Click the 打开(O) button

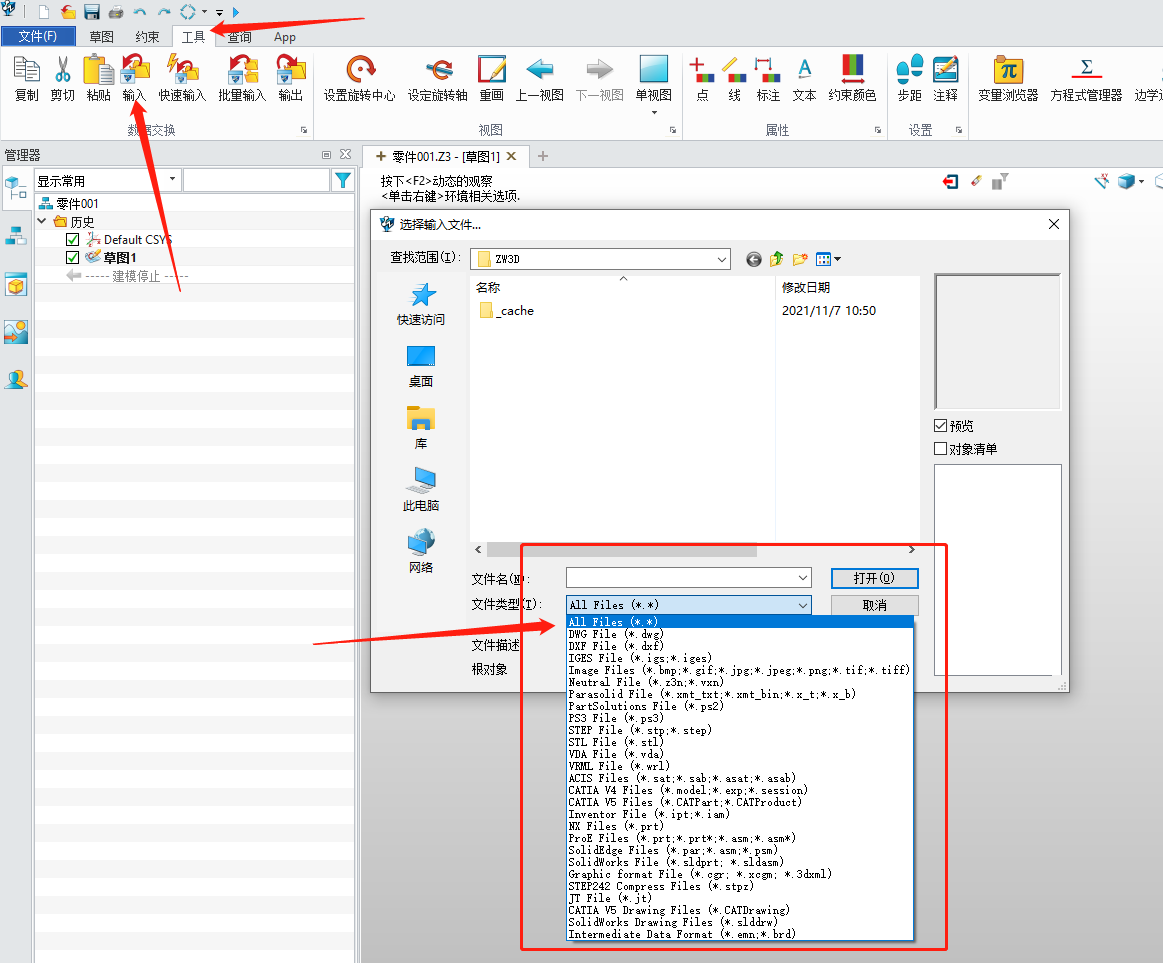[x=874, y=578]
